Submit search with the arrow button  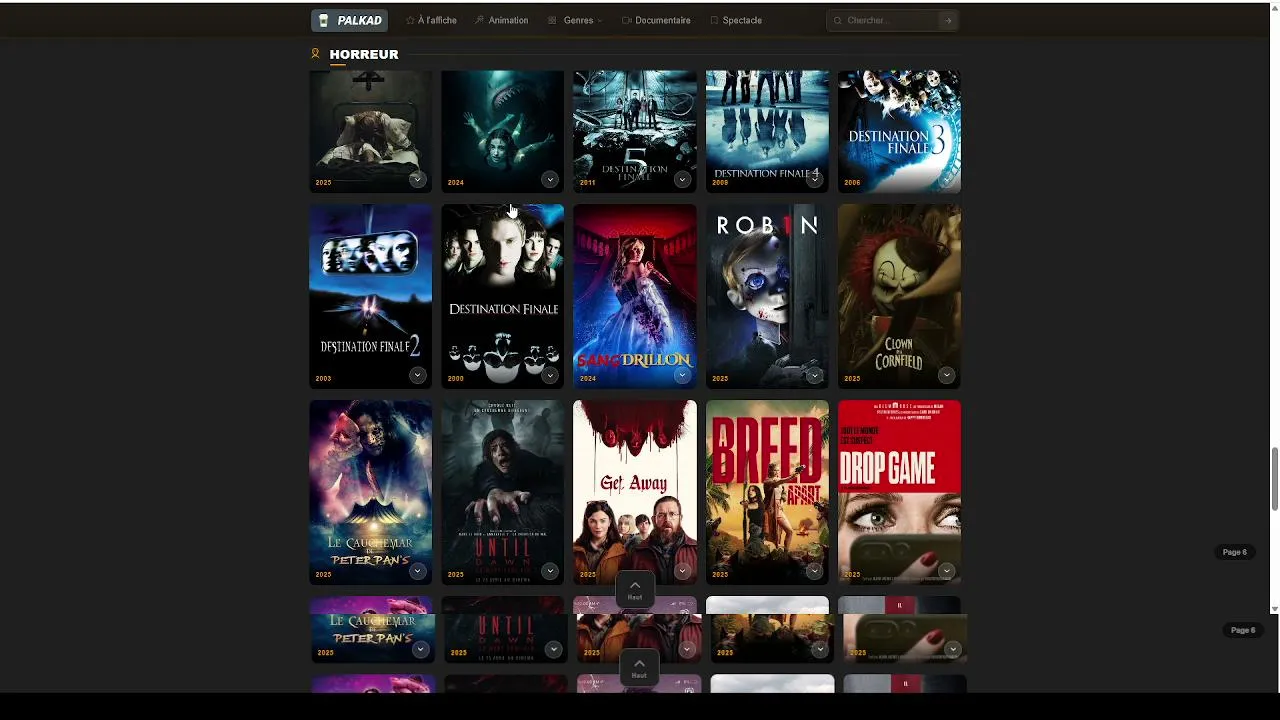click(x=948, y=20)
